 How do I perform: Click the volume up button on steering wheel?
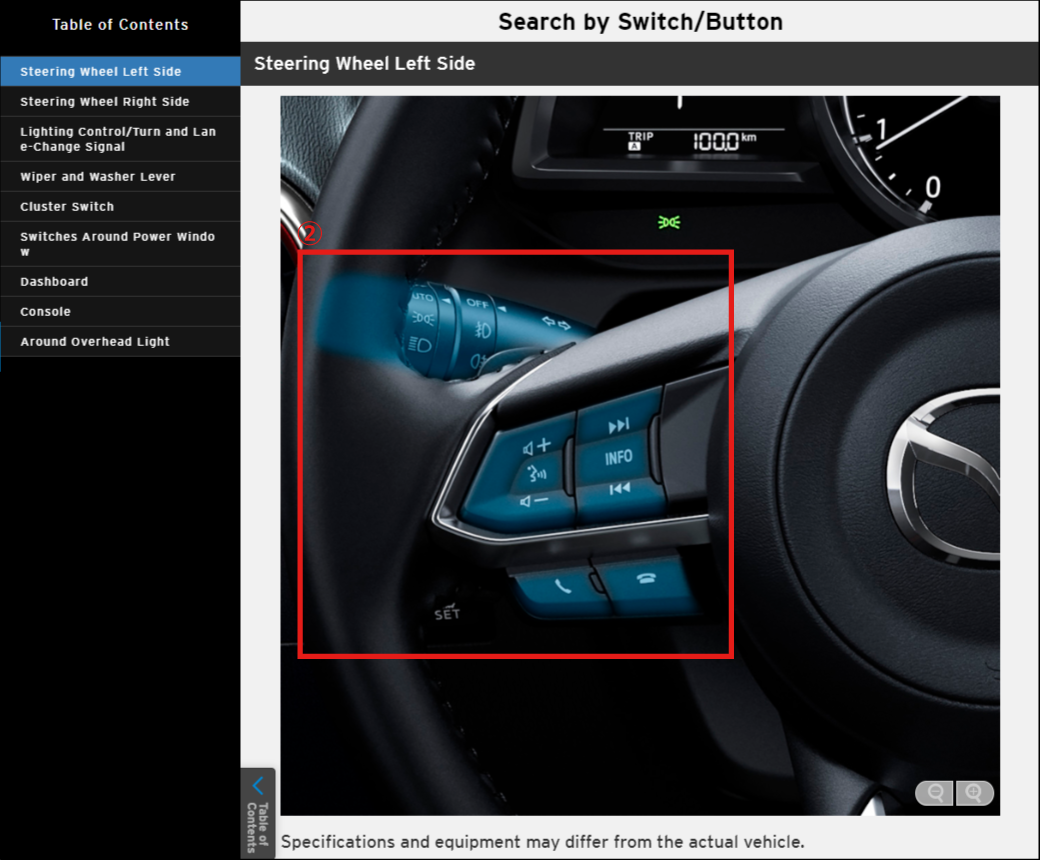537,445
